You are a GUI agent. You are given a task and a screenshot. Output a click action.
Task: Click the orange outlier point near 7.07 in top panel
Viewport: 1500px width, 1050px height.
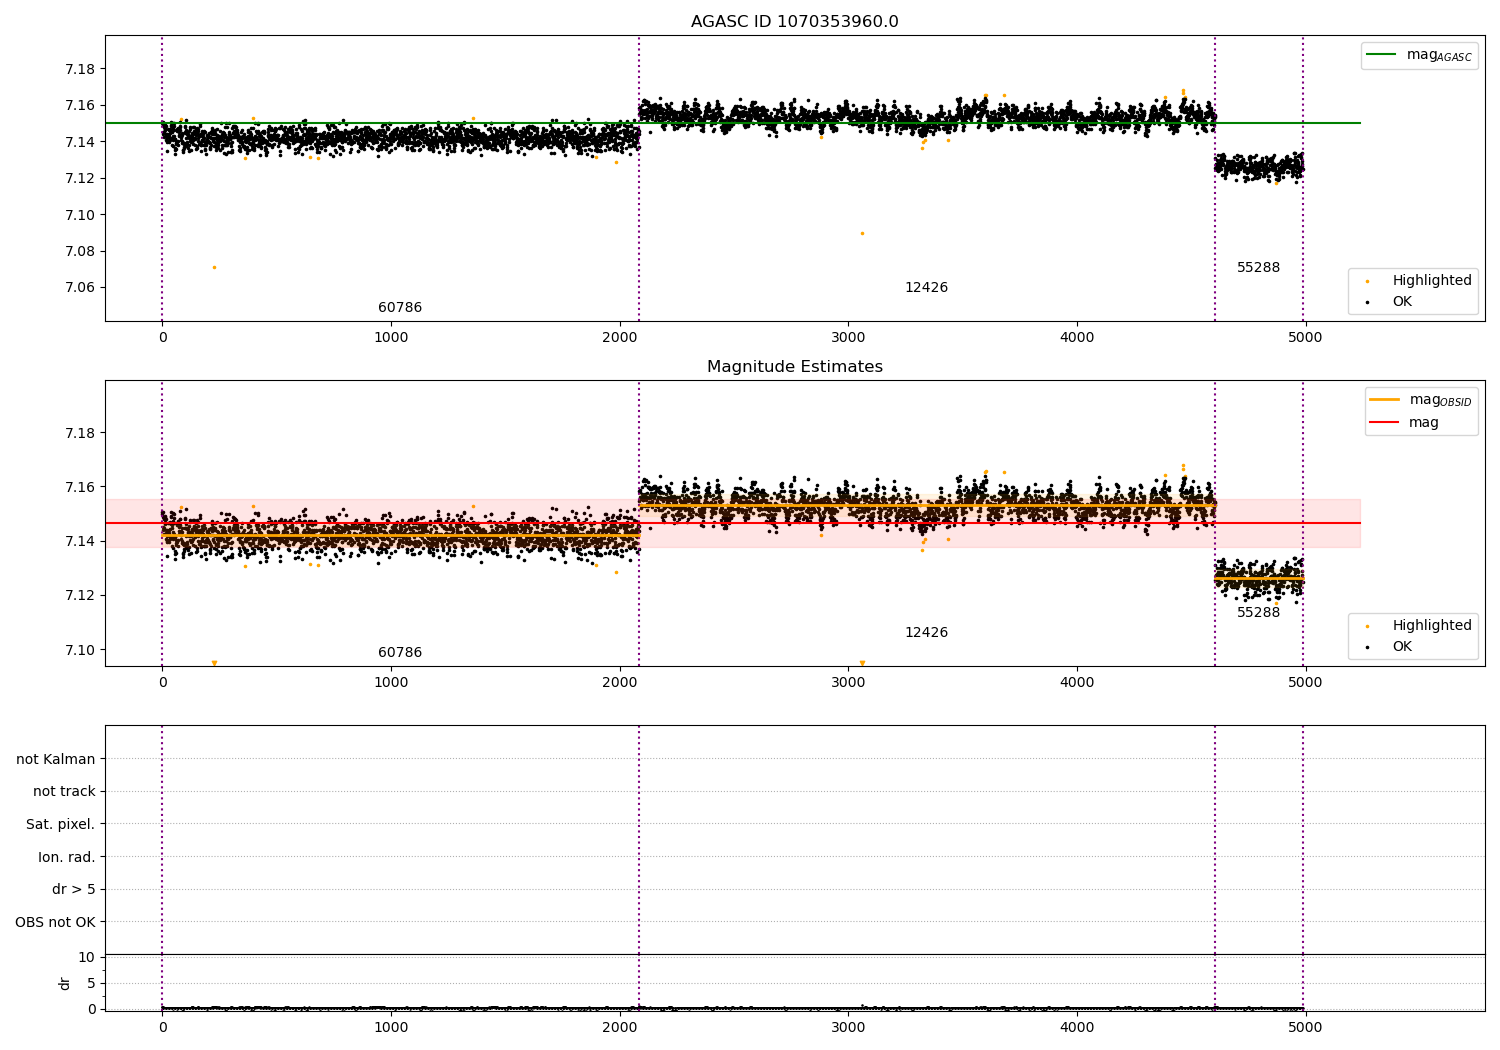[x=214, y=267]
